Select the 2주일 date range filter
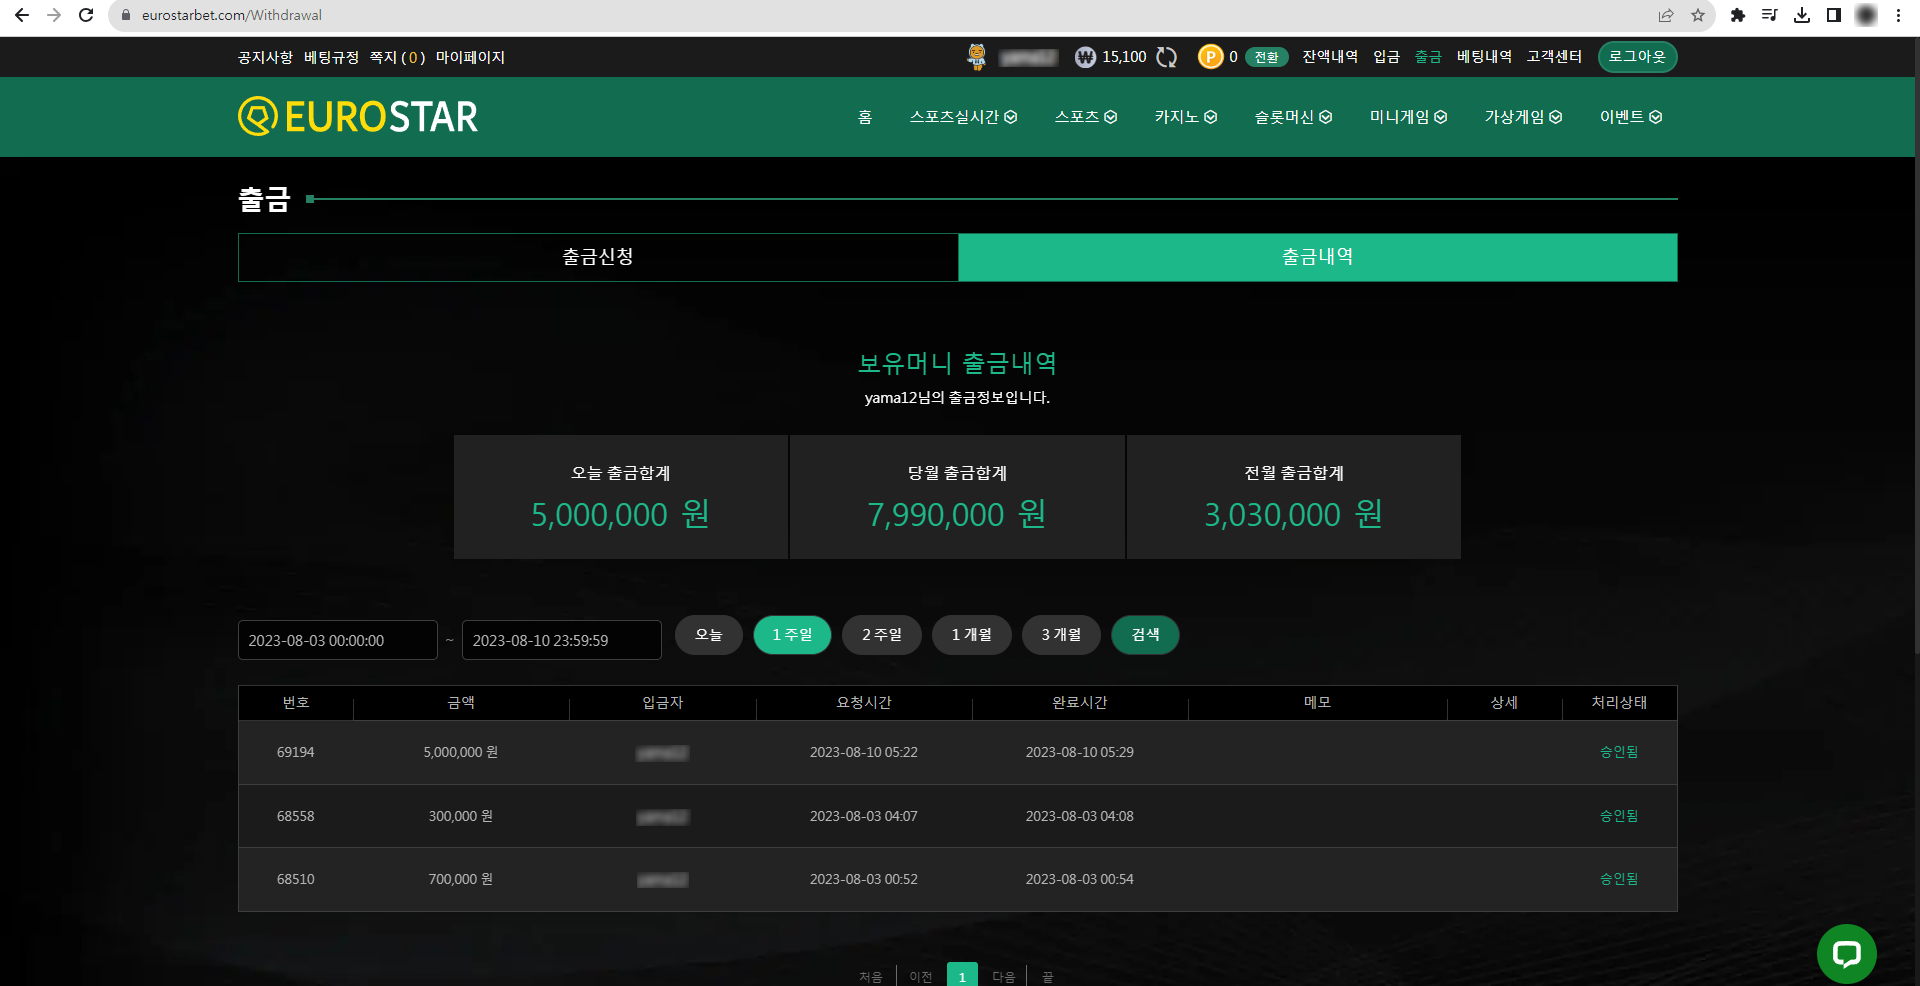This screenshot has width=1920, height=986. pyautogui.click(x=882, y=635)
